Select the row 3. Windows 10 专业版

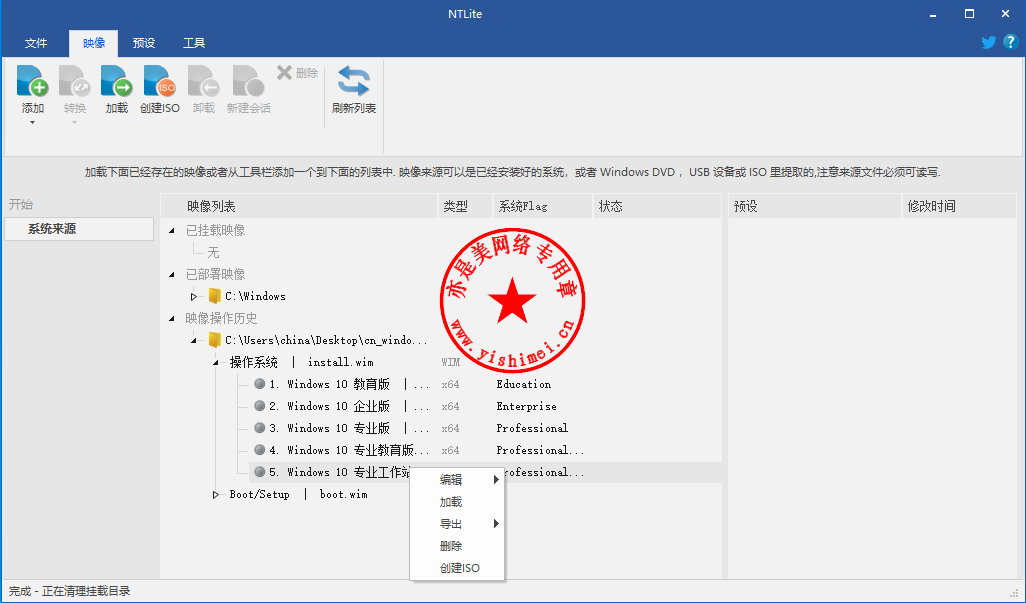pos(486,428)
